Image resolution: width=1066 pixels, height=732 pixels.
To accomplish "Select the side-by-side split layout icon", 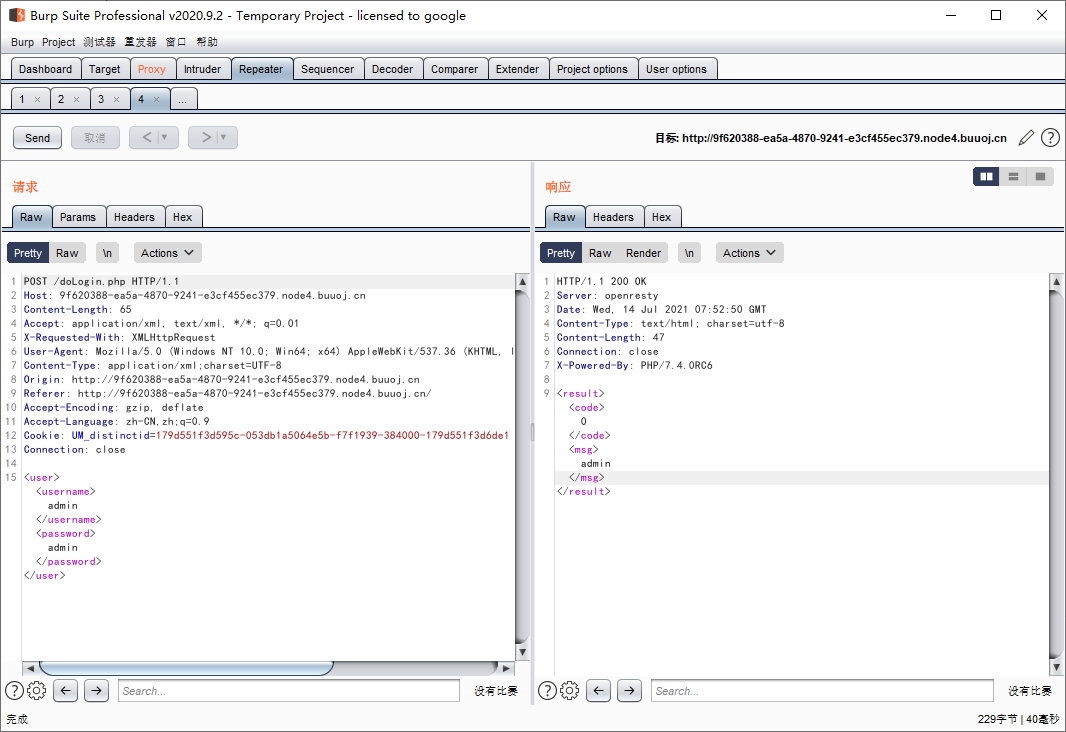I will click(986, 177).
